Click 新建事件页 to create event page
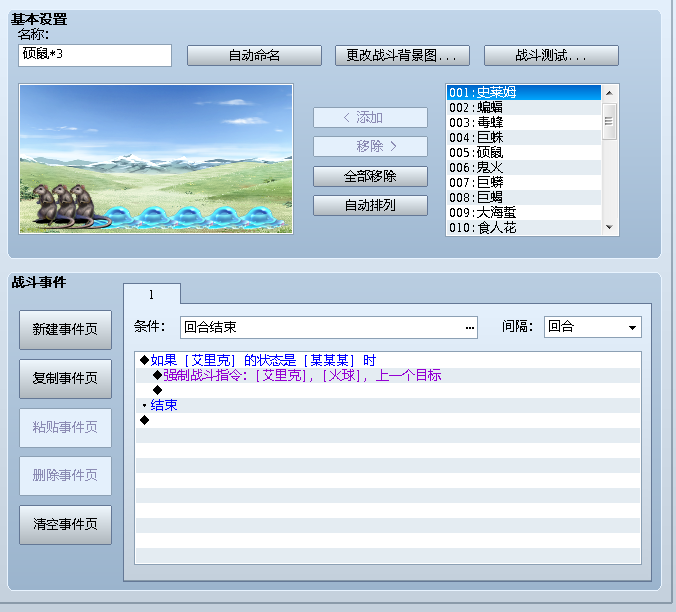Screen dimensions: 676x612 coord(66,330)
